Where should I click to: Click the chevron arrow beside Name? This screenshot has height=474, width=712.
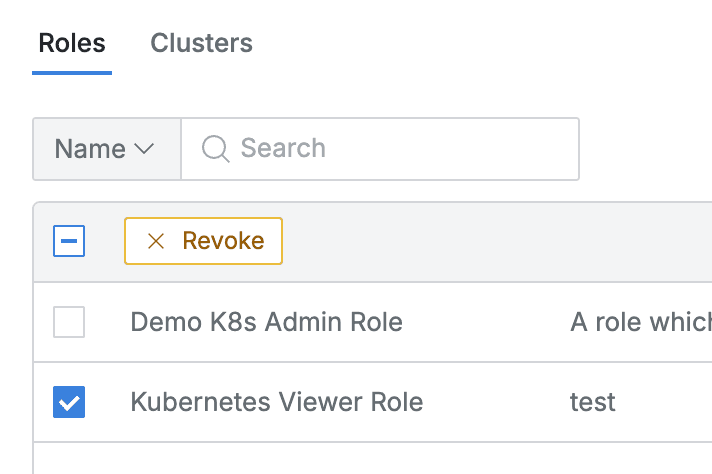tap(144, 149)
